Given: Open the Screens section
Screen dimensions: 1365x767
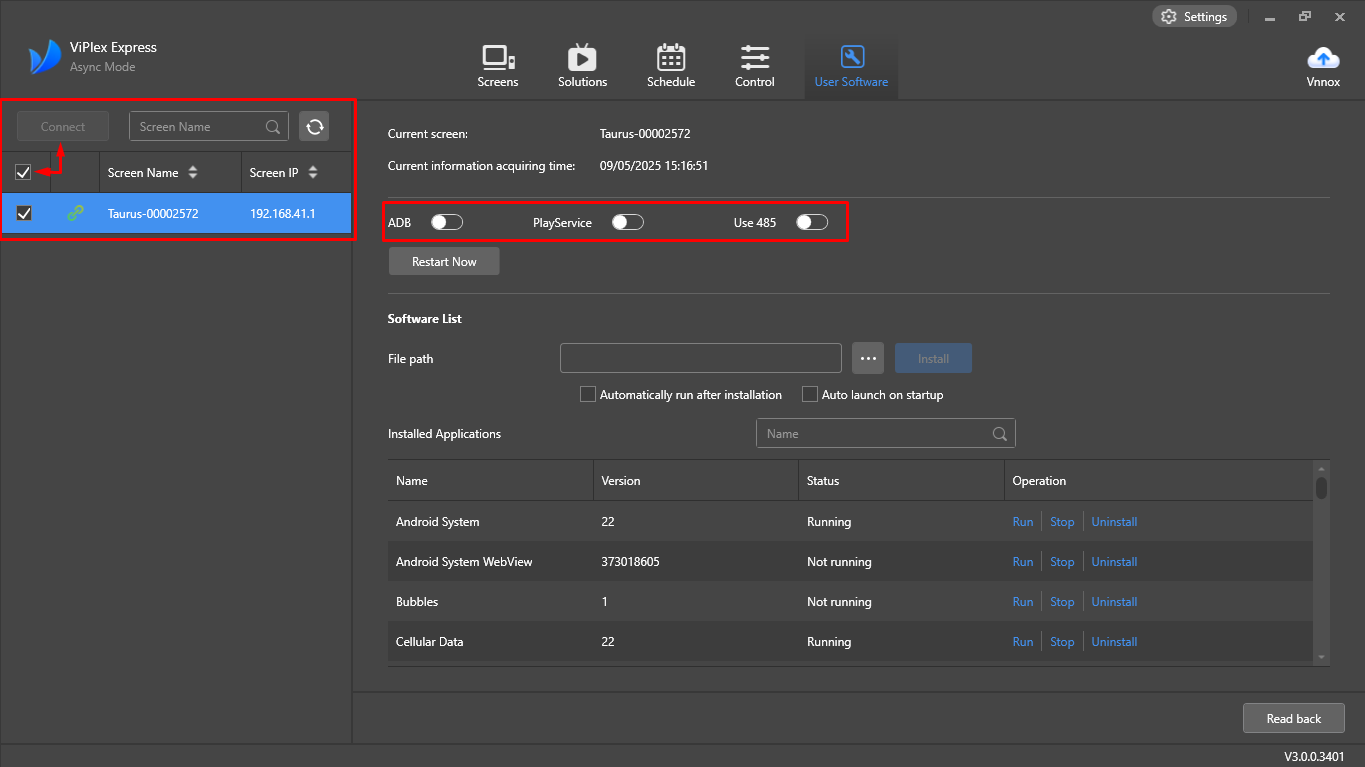Looking at the screenshot, I should [x=498, y=67].
